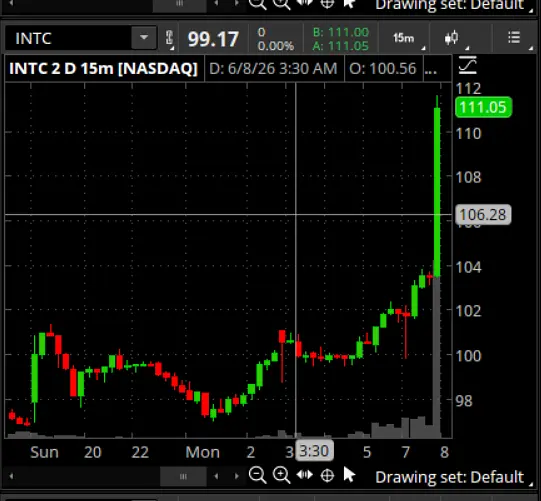Viewport: 541px width, 501px height.
Task: Zoom in using bottom magnifier plus icon
Action: (282, 475)
